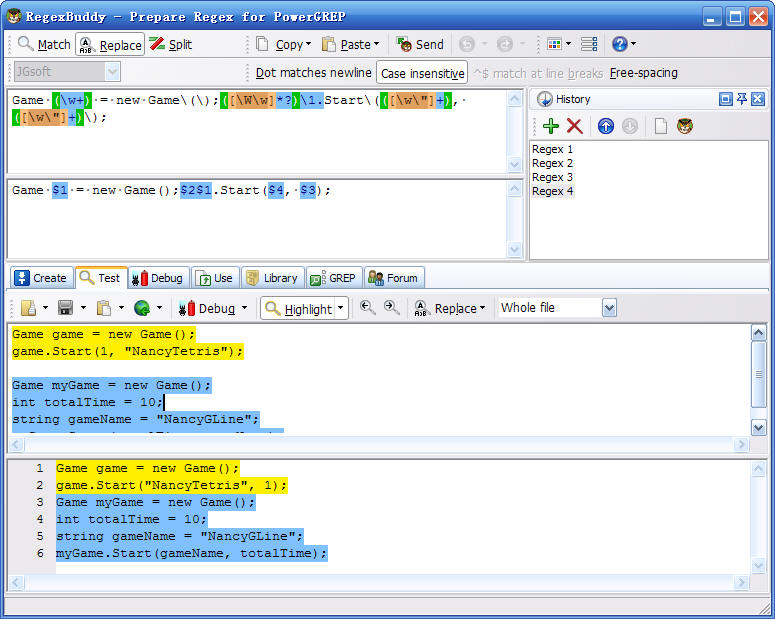Click the RegexBuddy owl icon in History
The image size is (775, 619).
click(685, 126)
